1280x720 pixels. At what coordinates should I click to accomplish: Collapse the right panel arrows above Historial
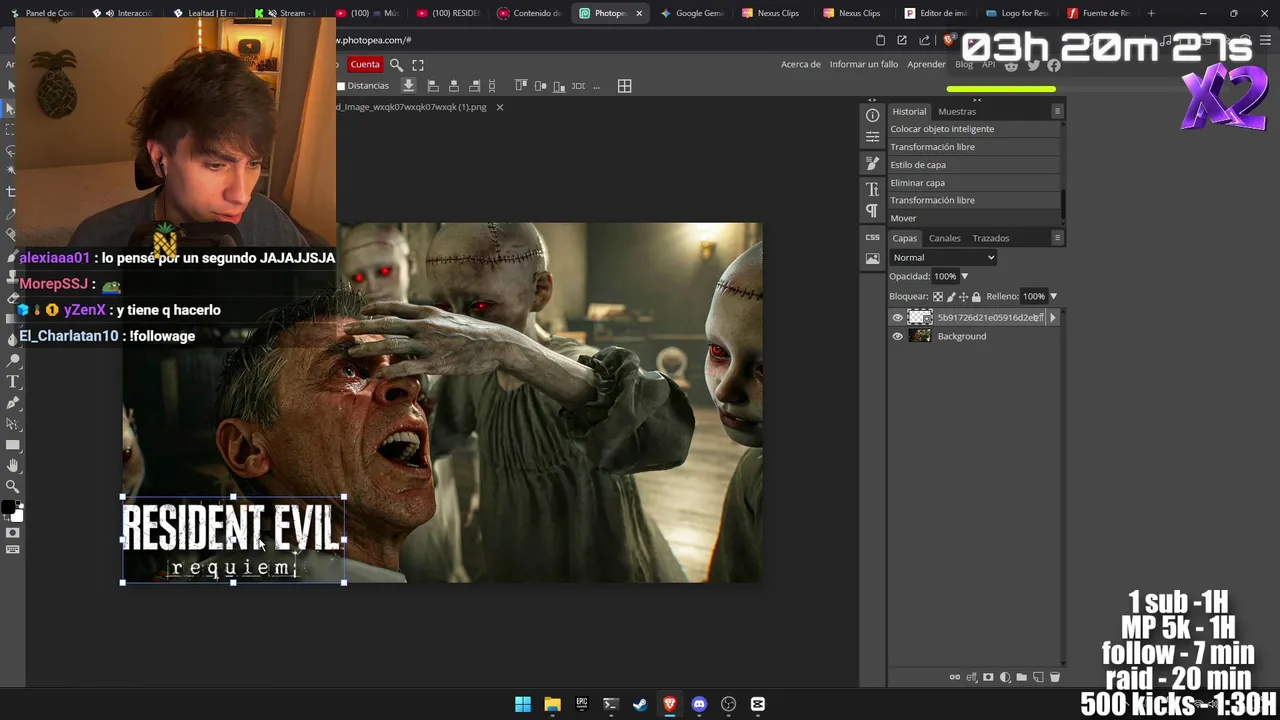[977, 100]
